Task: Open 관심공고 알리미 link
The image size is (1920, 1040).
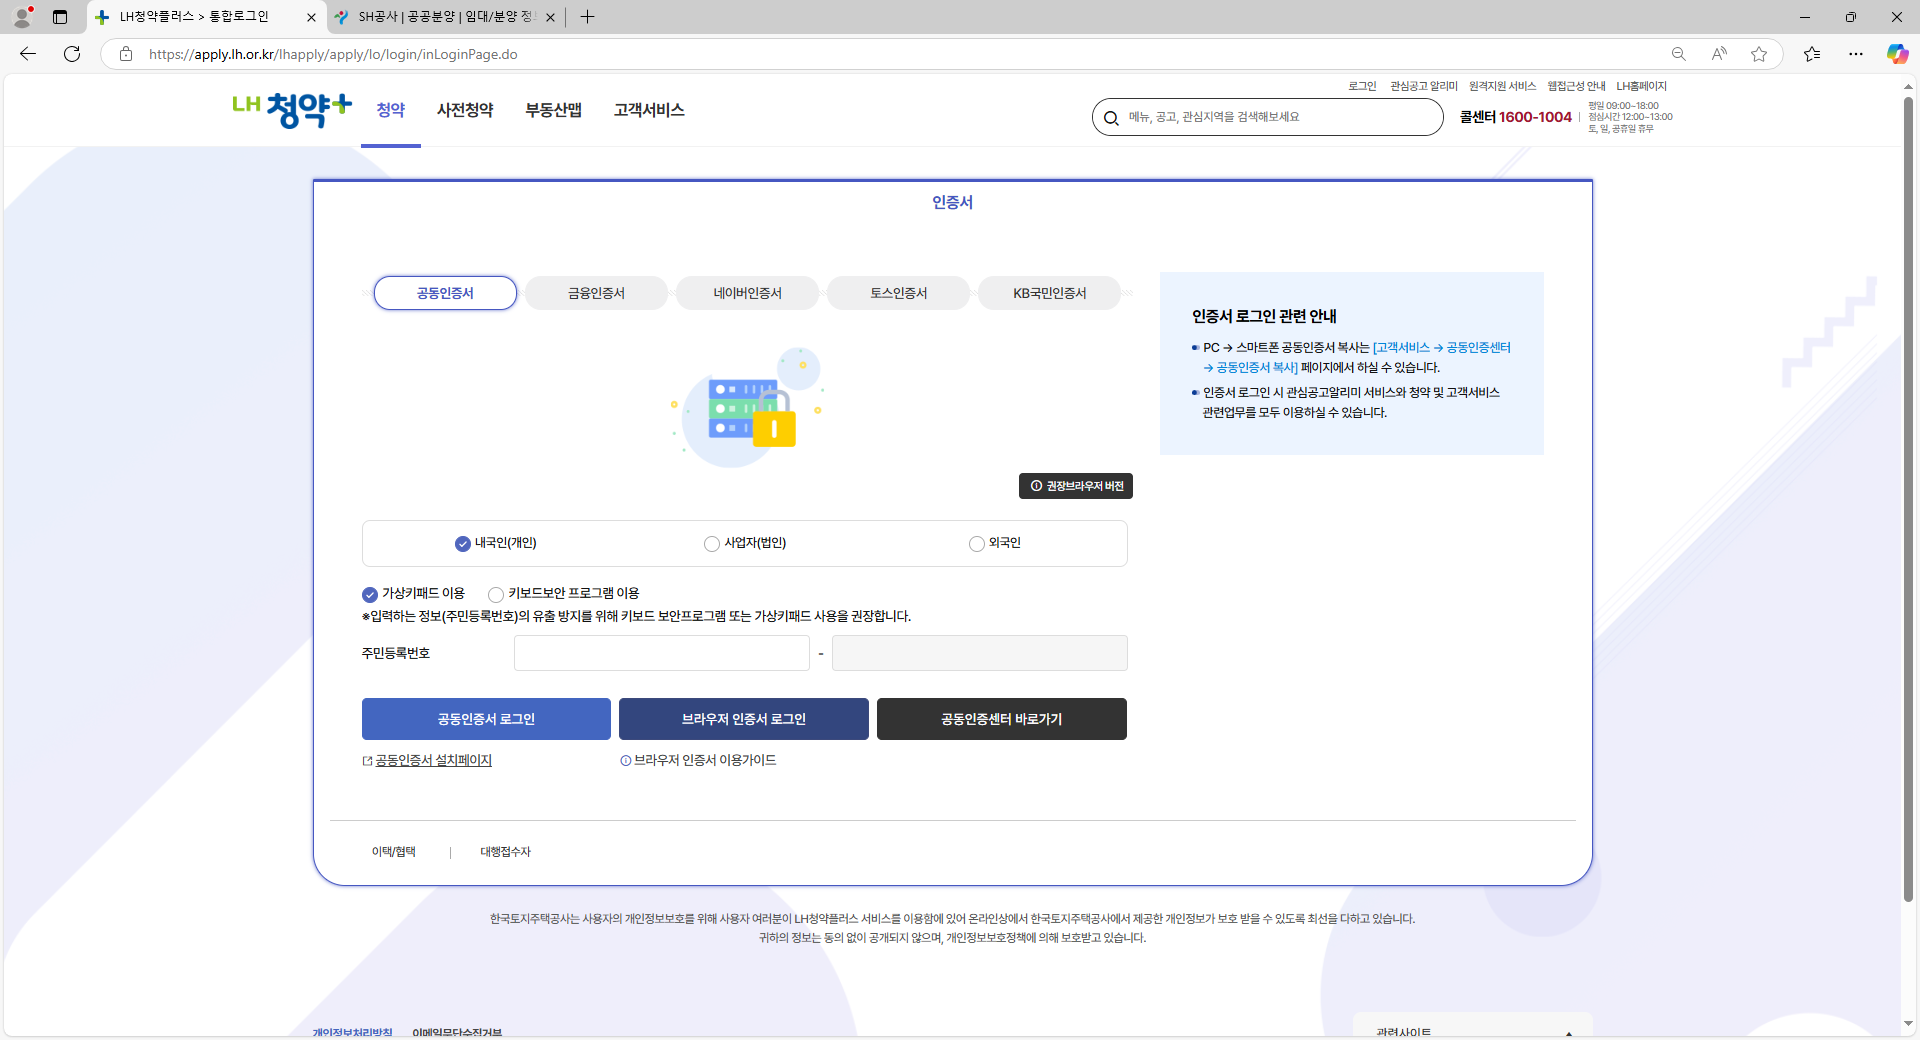Action: point(1424,86)
